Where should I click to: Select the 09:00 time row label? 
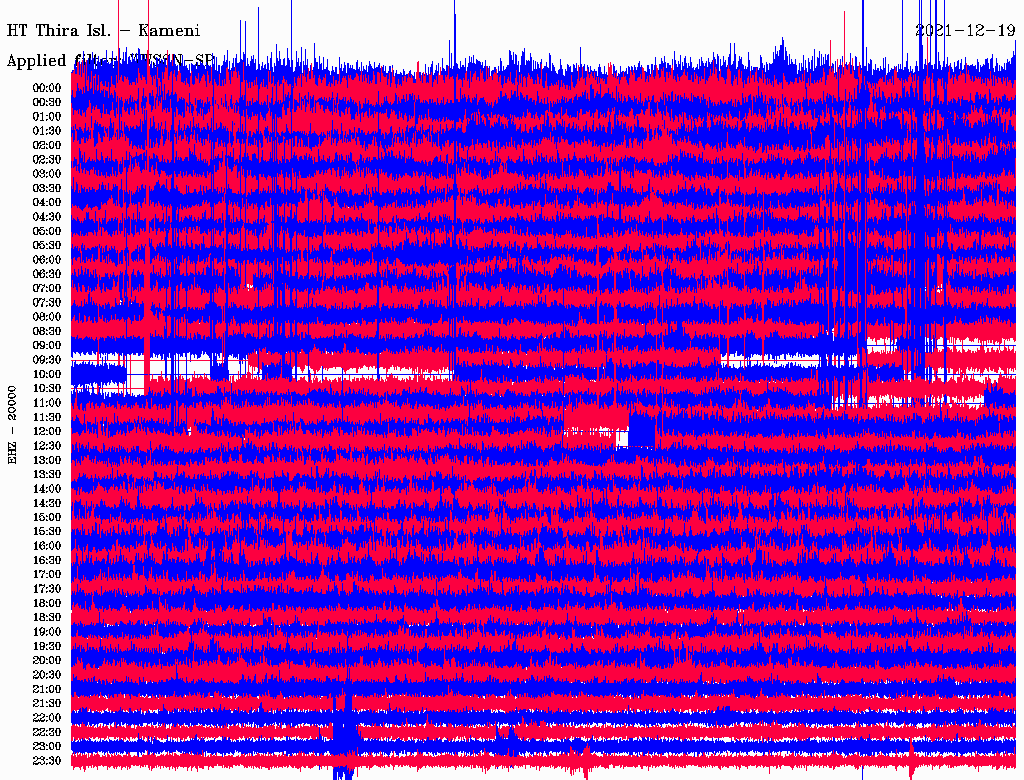[x=47, y=345]
